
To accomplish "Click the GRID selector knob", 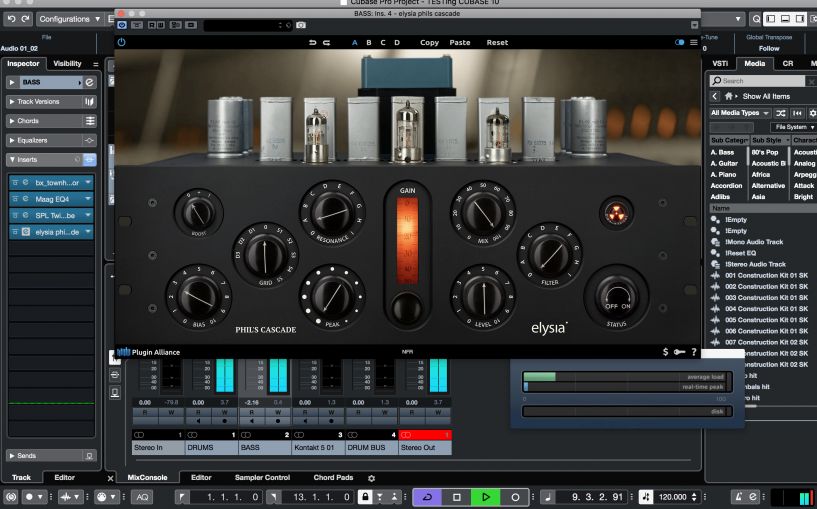I will 265,256.
